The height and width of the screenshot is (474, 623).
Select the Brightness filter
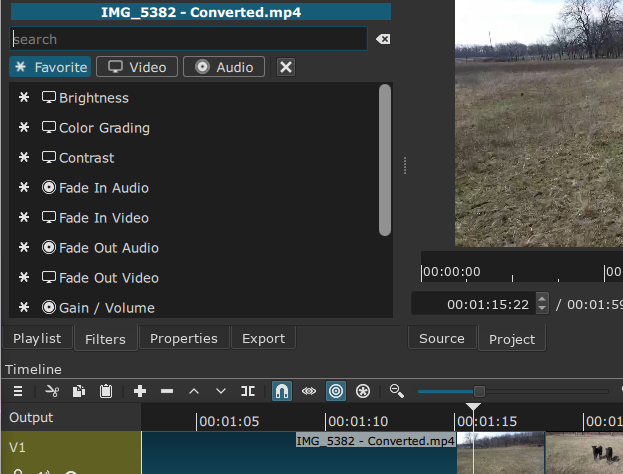[194, 98]
